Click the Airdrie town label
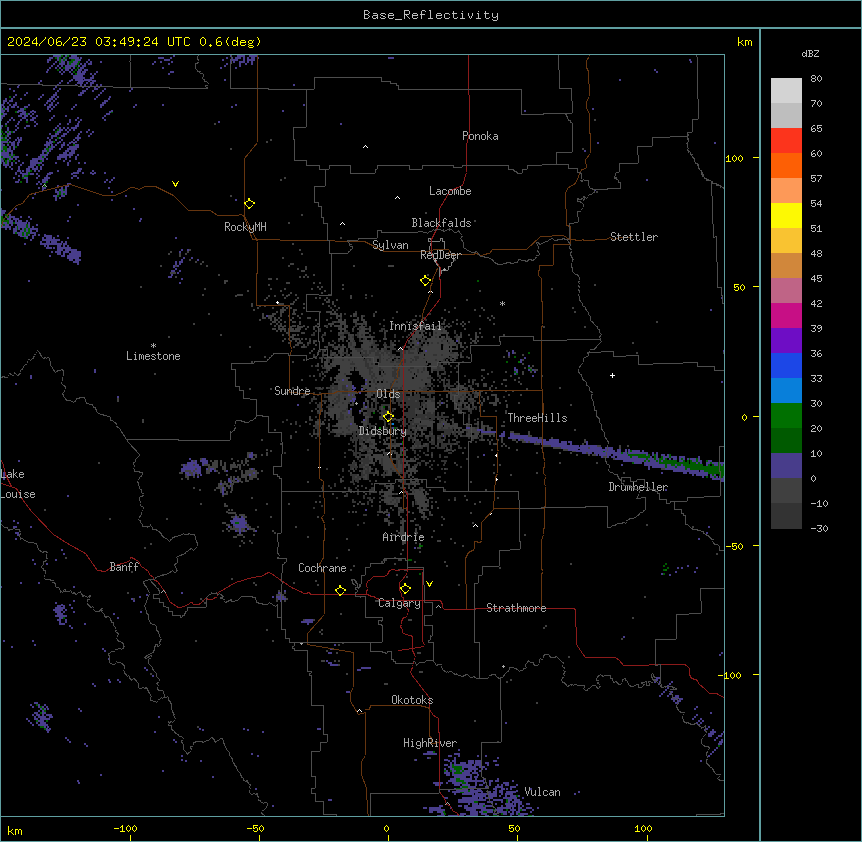This screenshot has height=842, width=862. click(x=403, y=537)
